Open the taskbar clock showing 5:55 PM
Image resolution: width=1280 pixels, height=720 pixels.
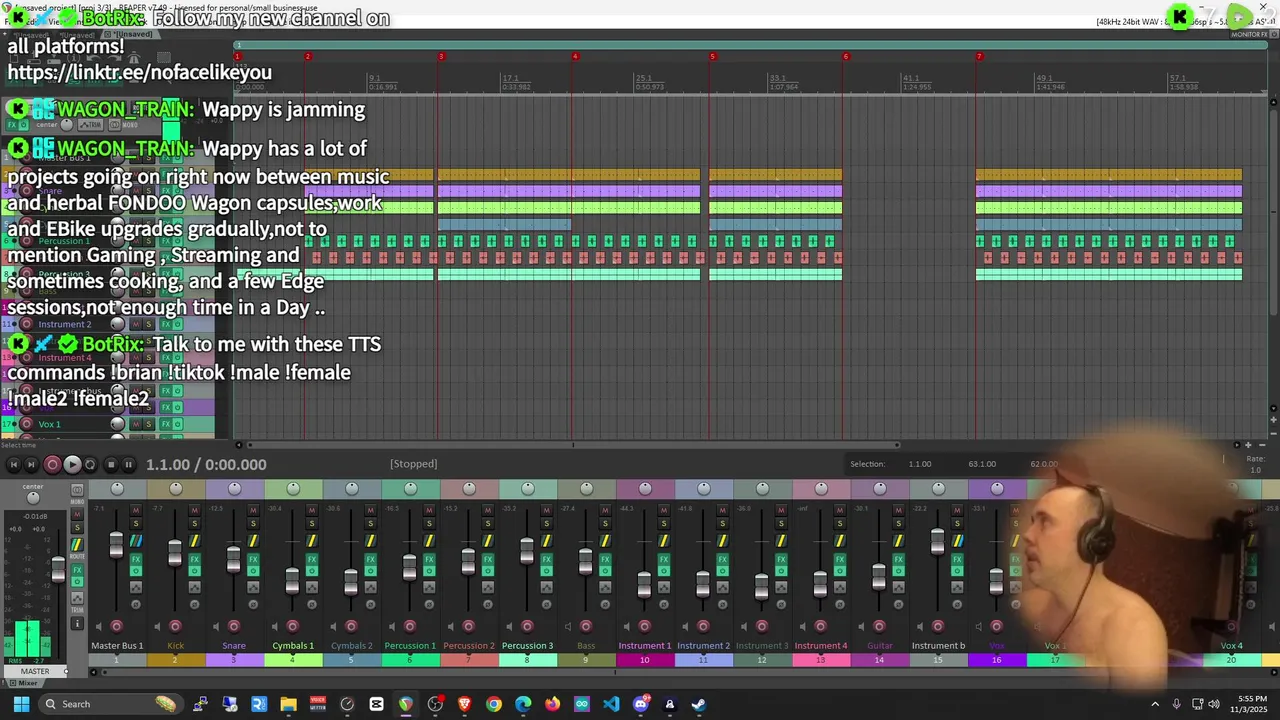click(x=1252, y=704)
